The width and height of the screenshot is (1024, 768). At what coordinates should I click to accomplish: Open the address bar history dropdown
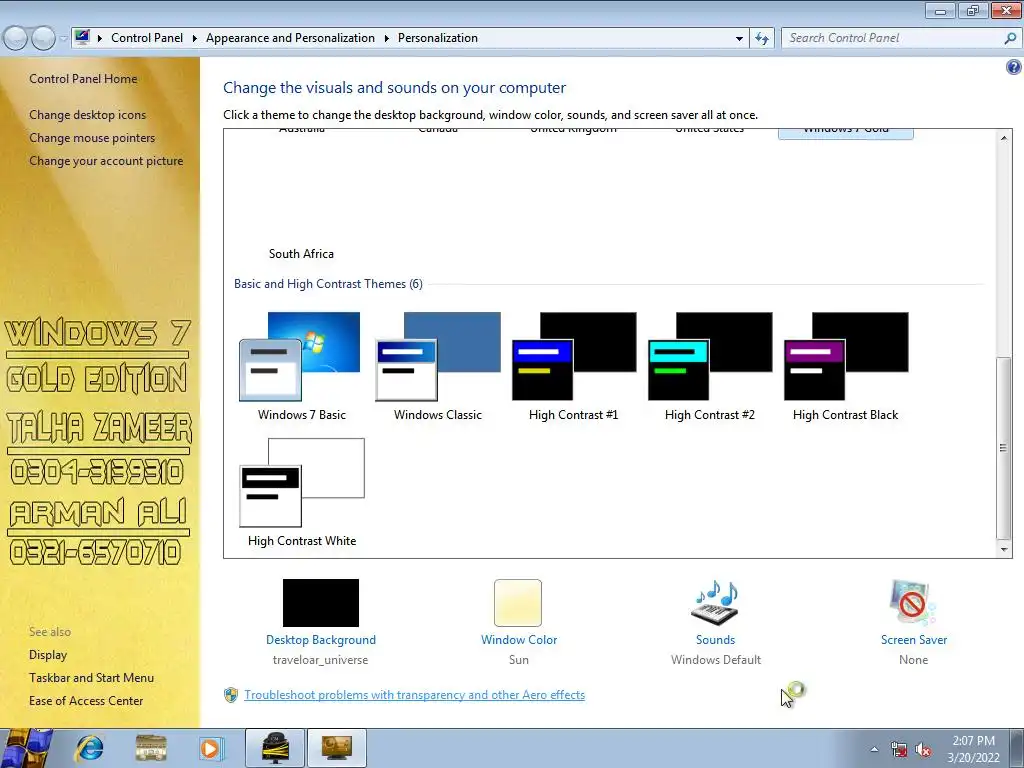(739, 39)
